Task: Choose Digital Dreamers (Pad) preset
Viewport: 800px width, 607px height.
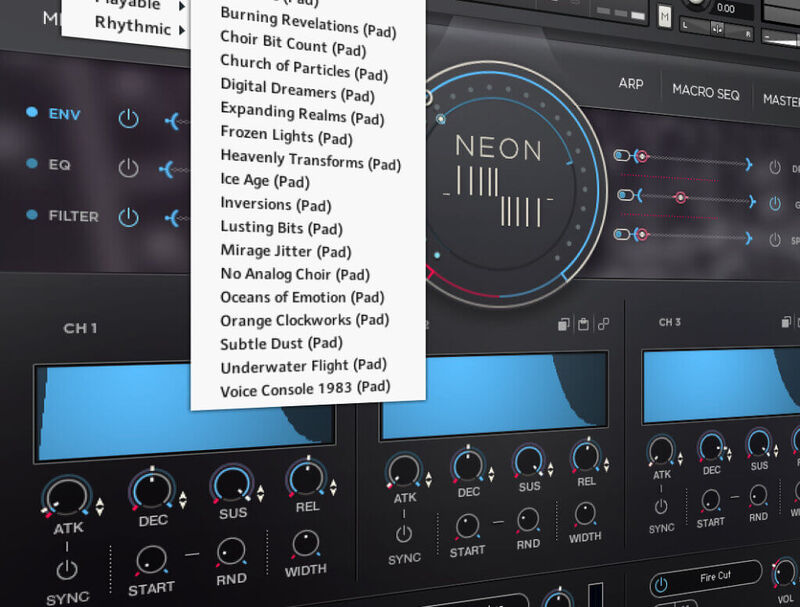Action: [x=297, y=90]
